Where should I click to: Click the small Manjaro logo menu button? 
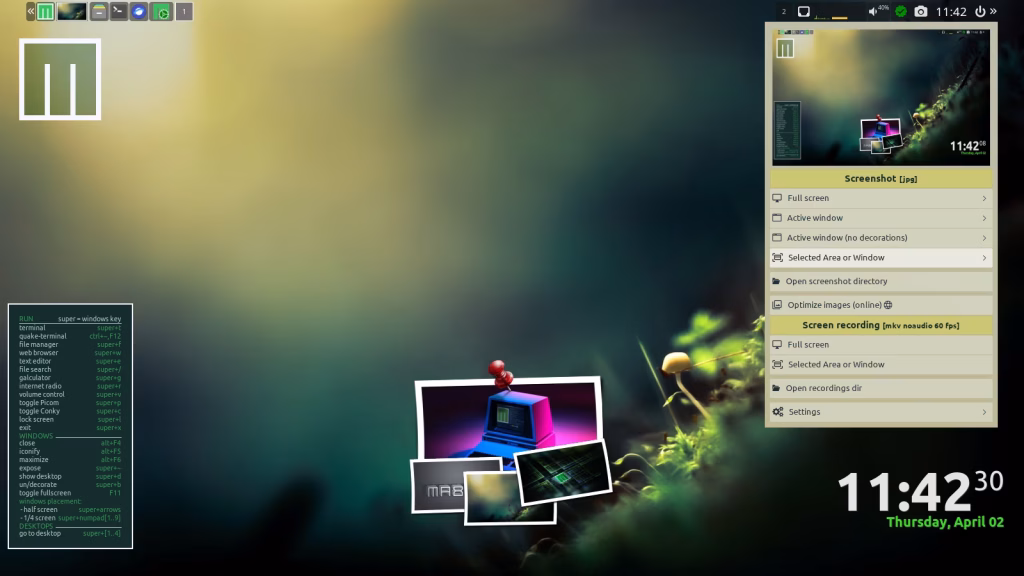[x=45, y=12]
